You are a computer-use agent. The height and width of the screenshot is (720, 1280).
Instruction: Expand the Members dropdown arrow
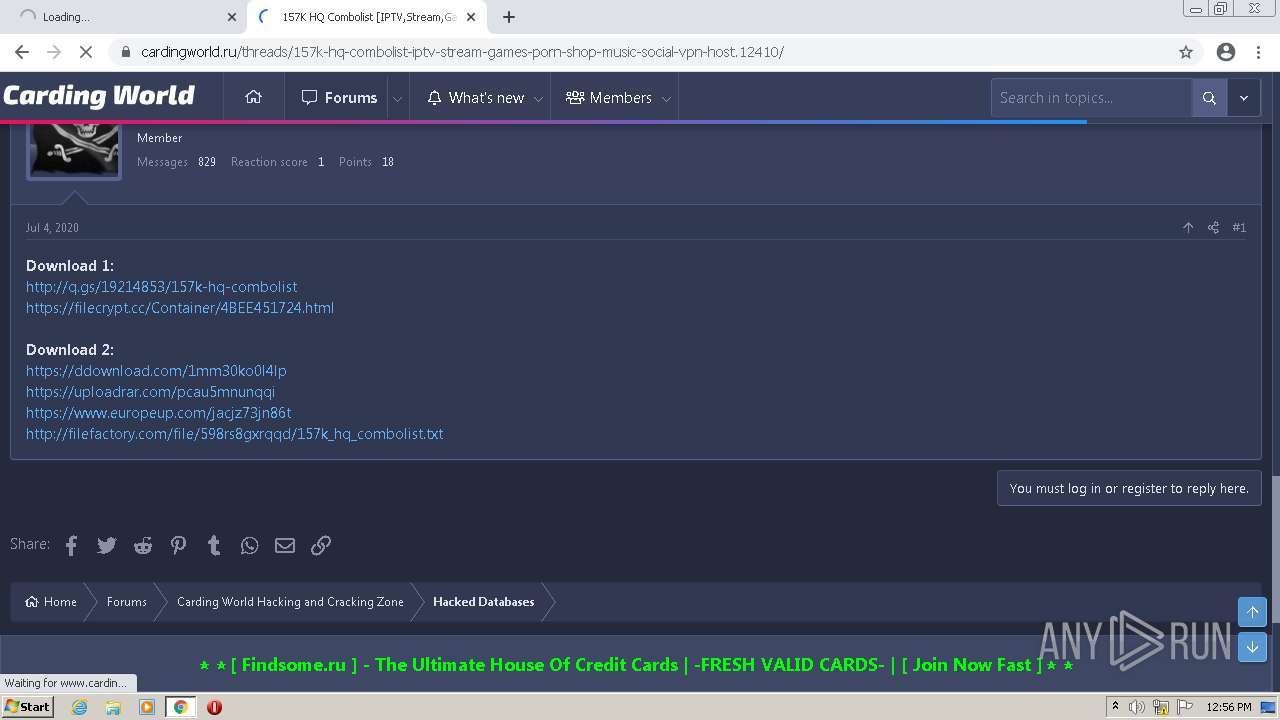pos(666,98)
